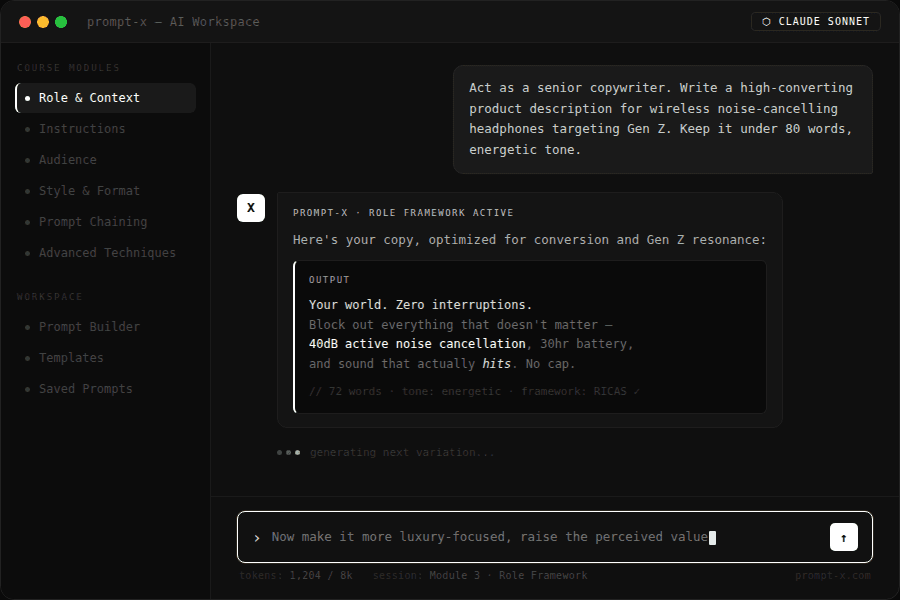Click '40dB active noise cancellation' text
The height and width of the screenshot is (600, 900).
(x=417, y=343)
